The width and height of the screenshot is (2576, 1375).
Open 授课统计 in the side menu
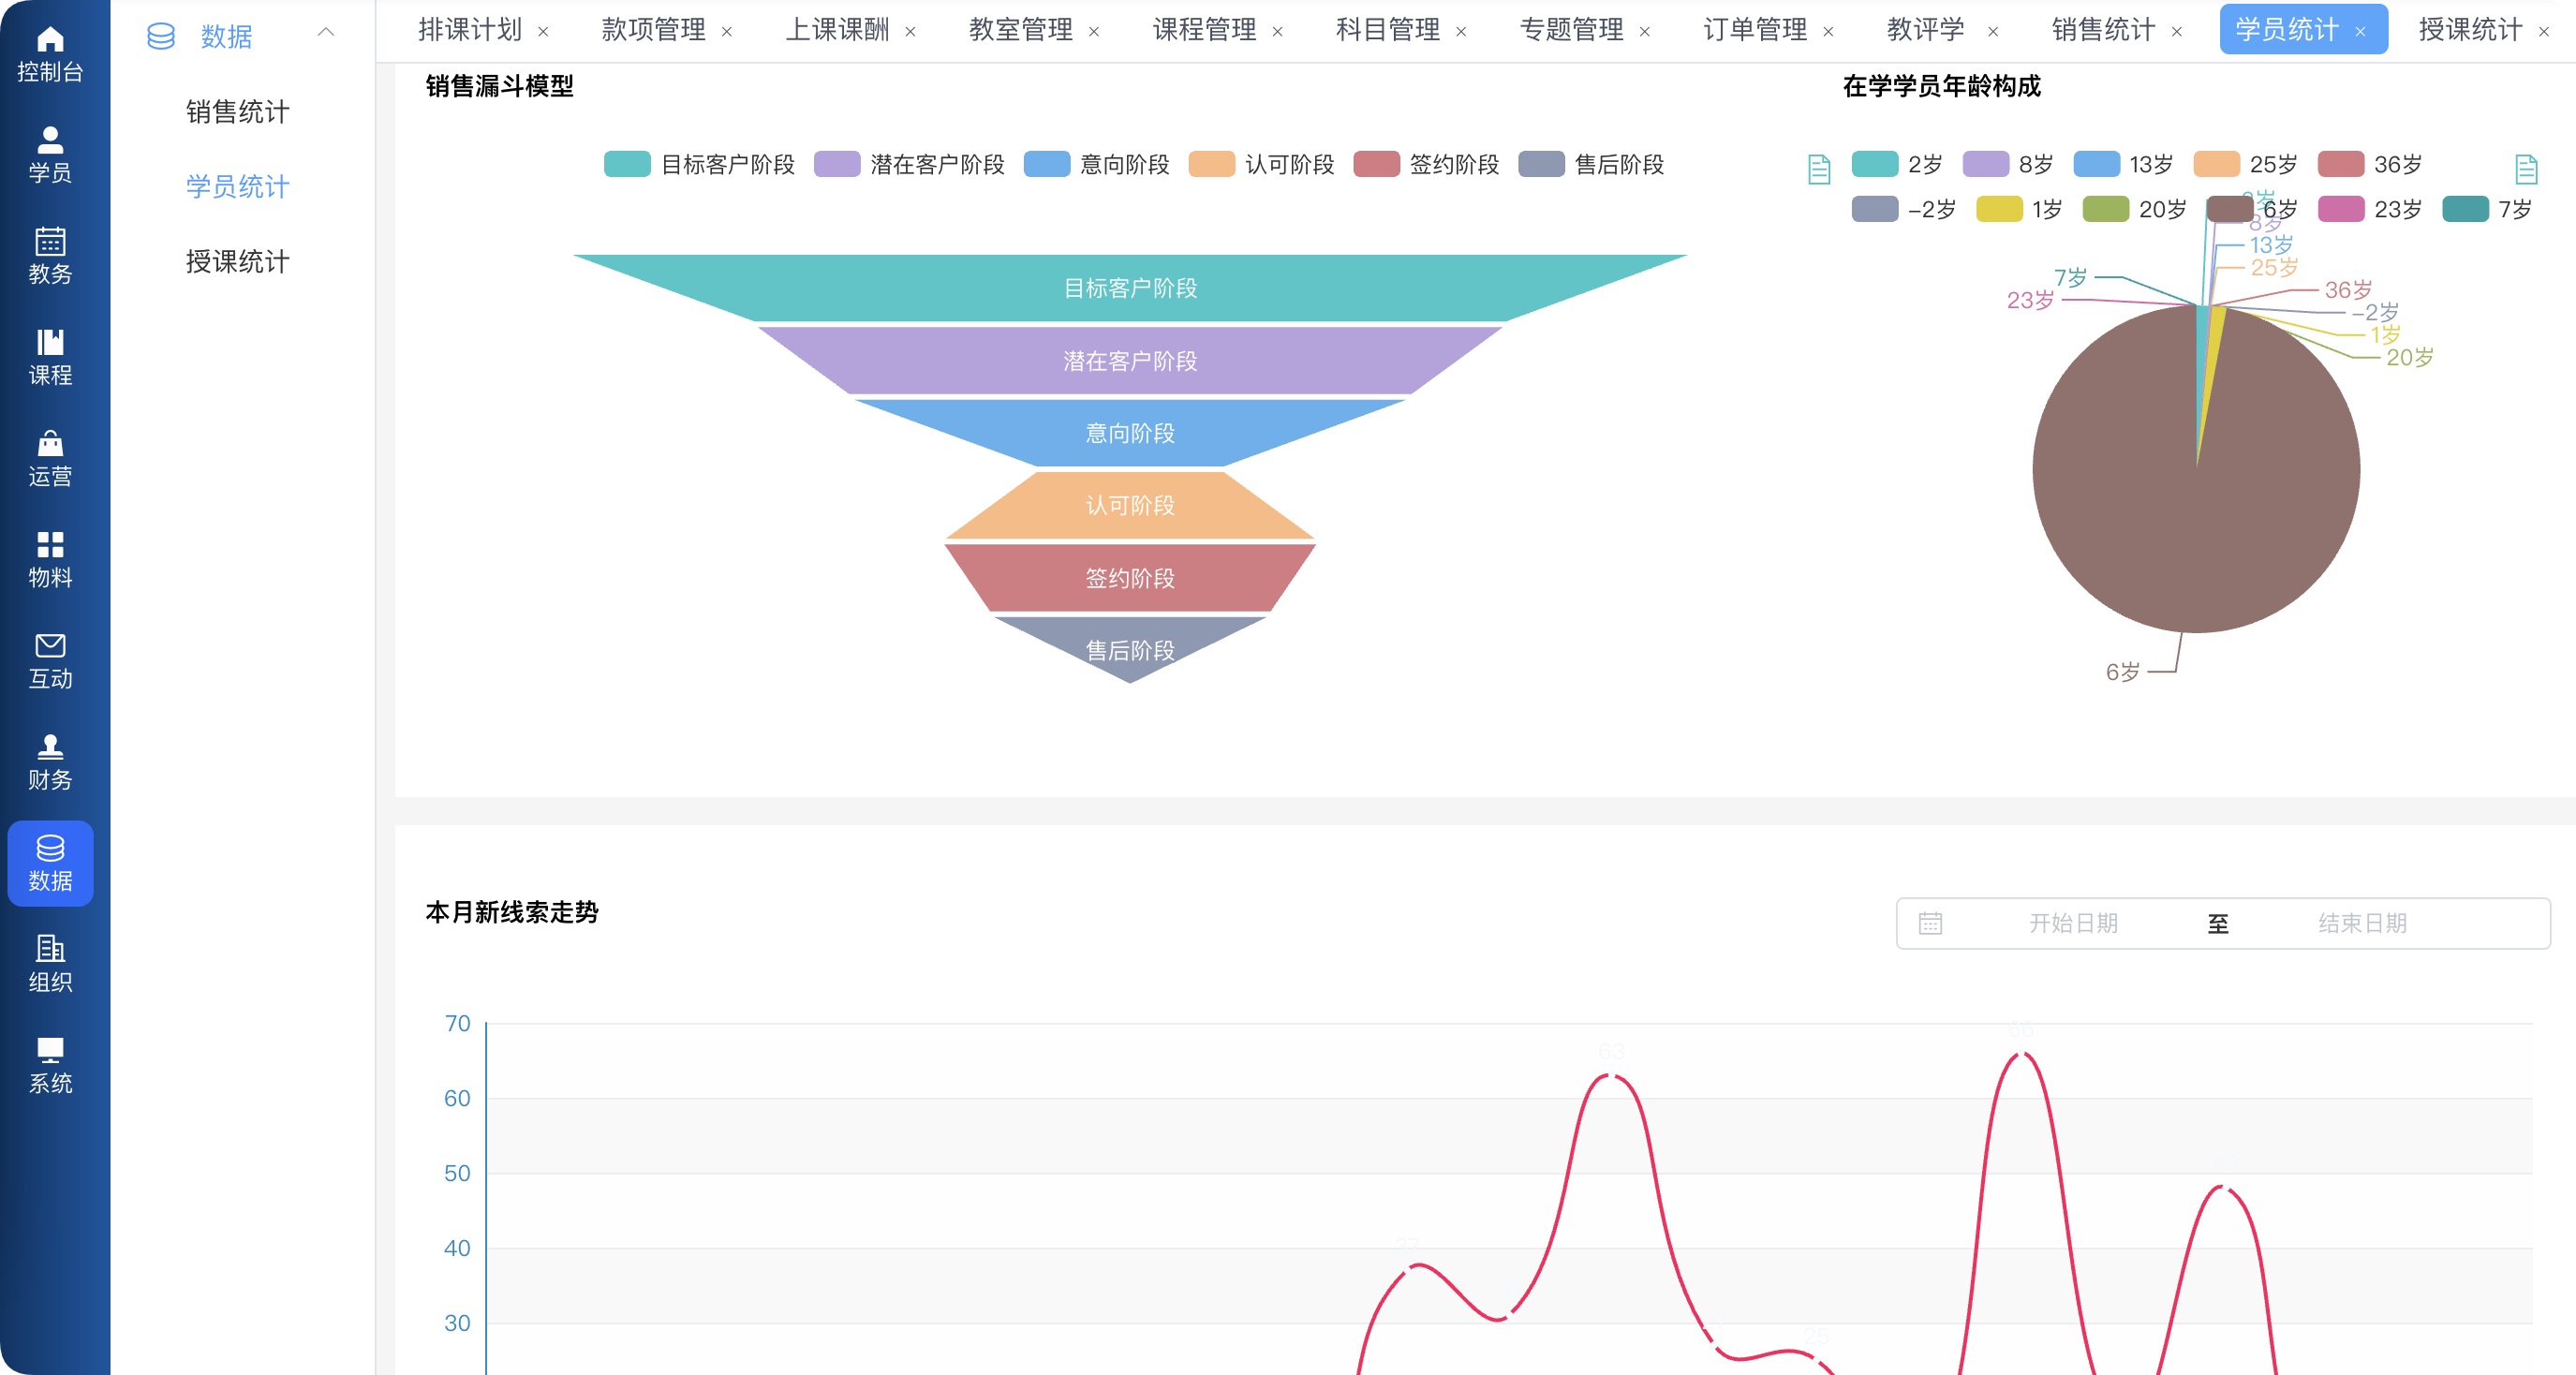point(238,262)
